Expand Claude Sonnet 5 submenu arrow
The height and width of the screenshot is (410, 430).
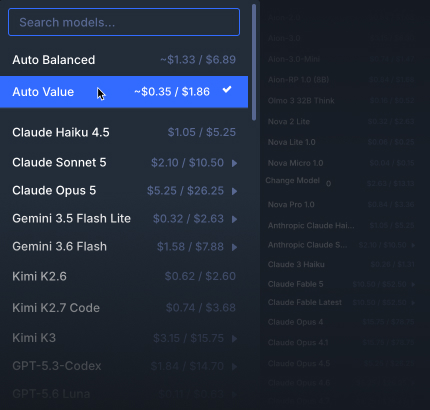(x=235, y=163)
